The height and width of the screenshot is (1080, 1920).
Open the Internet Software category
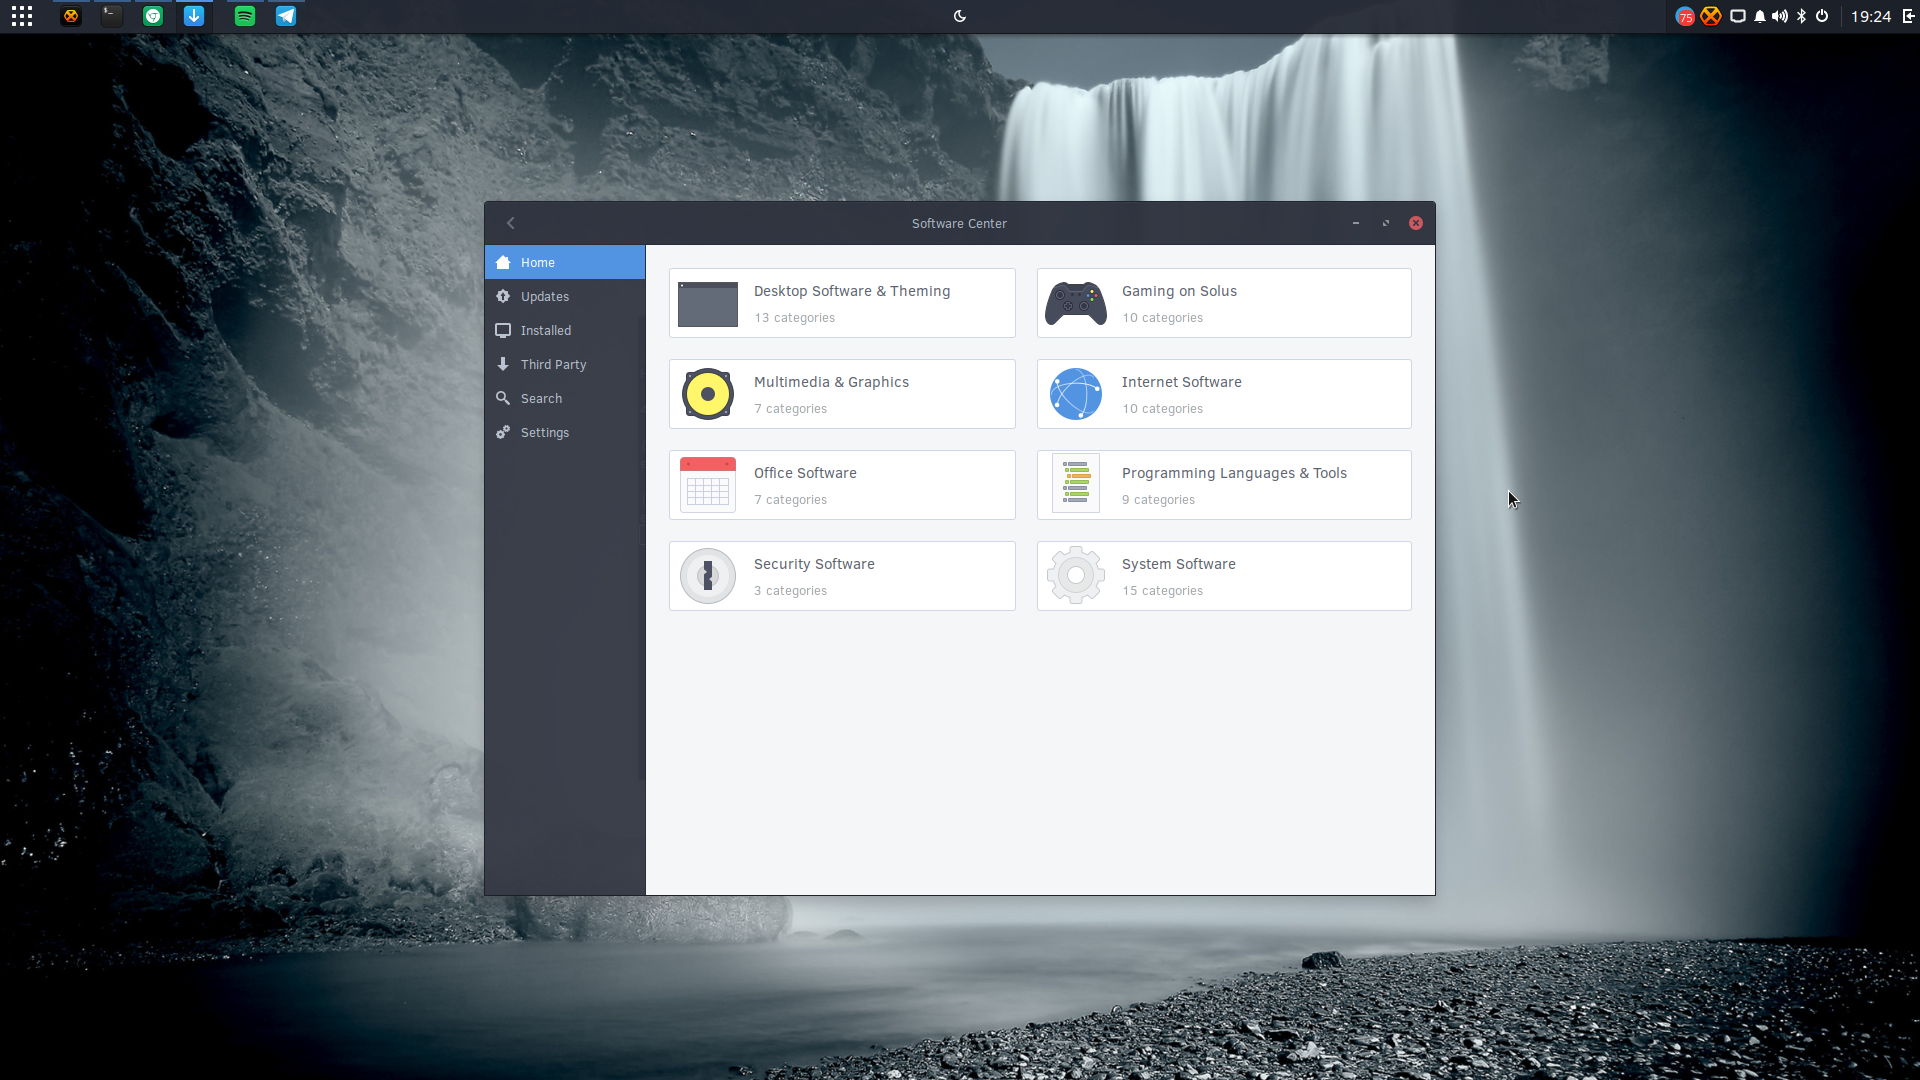[1224, 394]
